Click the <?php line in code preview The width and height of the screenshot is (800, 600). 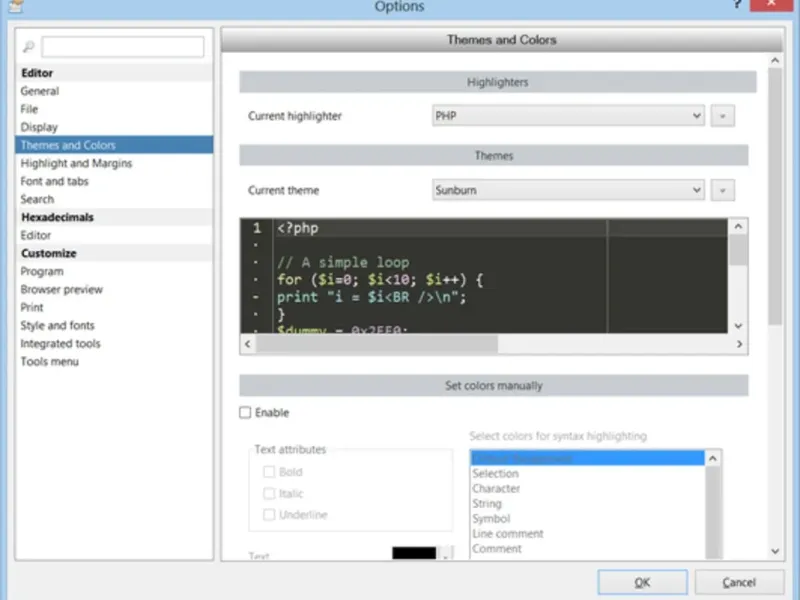coord(298,228)
